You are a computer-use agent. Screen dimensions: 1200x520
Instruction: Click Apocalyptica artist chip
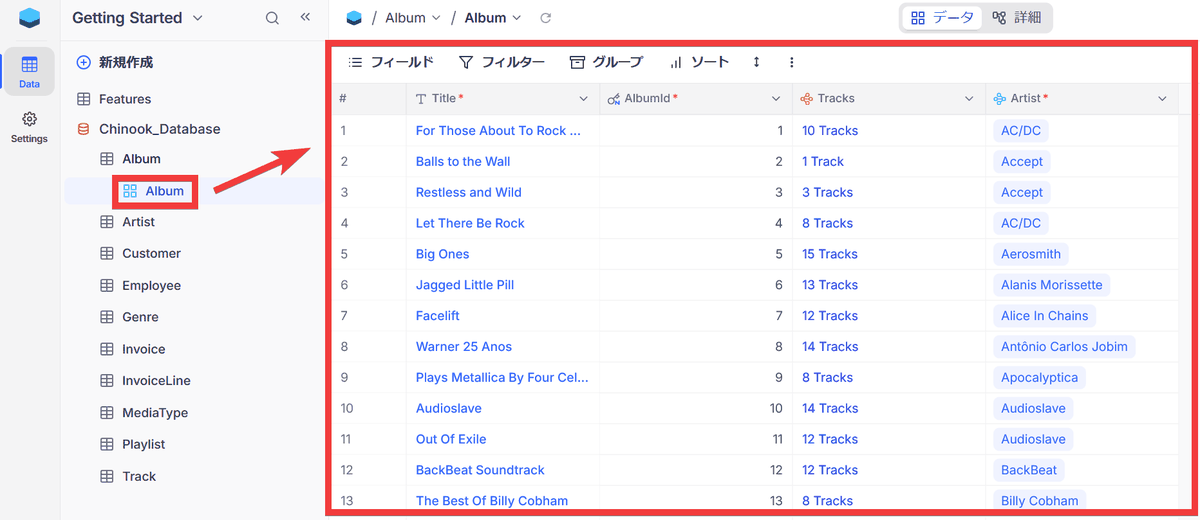[1040, 378]
